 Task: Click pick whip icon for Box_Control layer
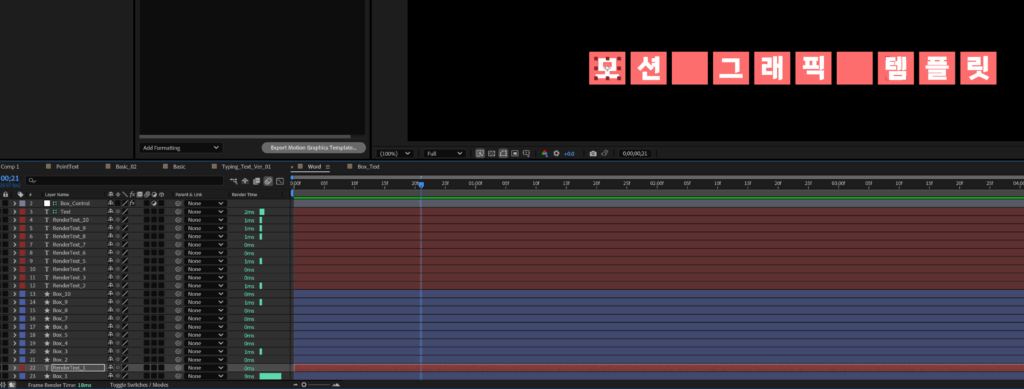click(x=178, y=204)
